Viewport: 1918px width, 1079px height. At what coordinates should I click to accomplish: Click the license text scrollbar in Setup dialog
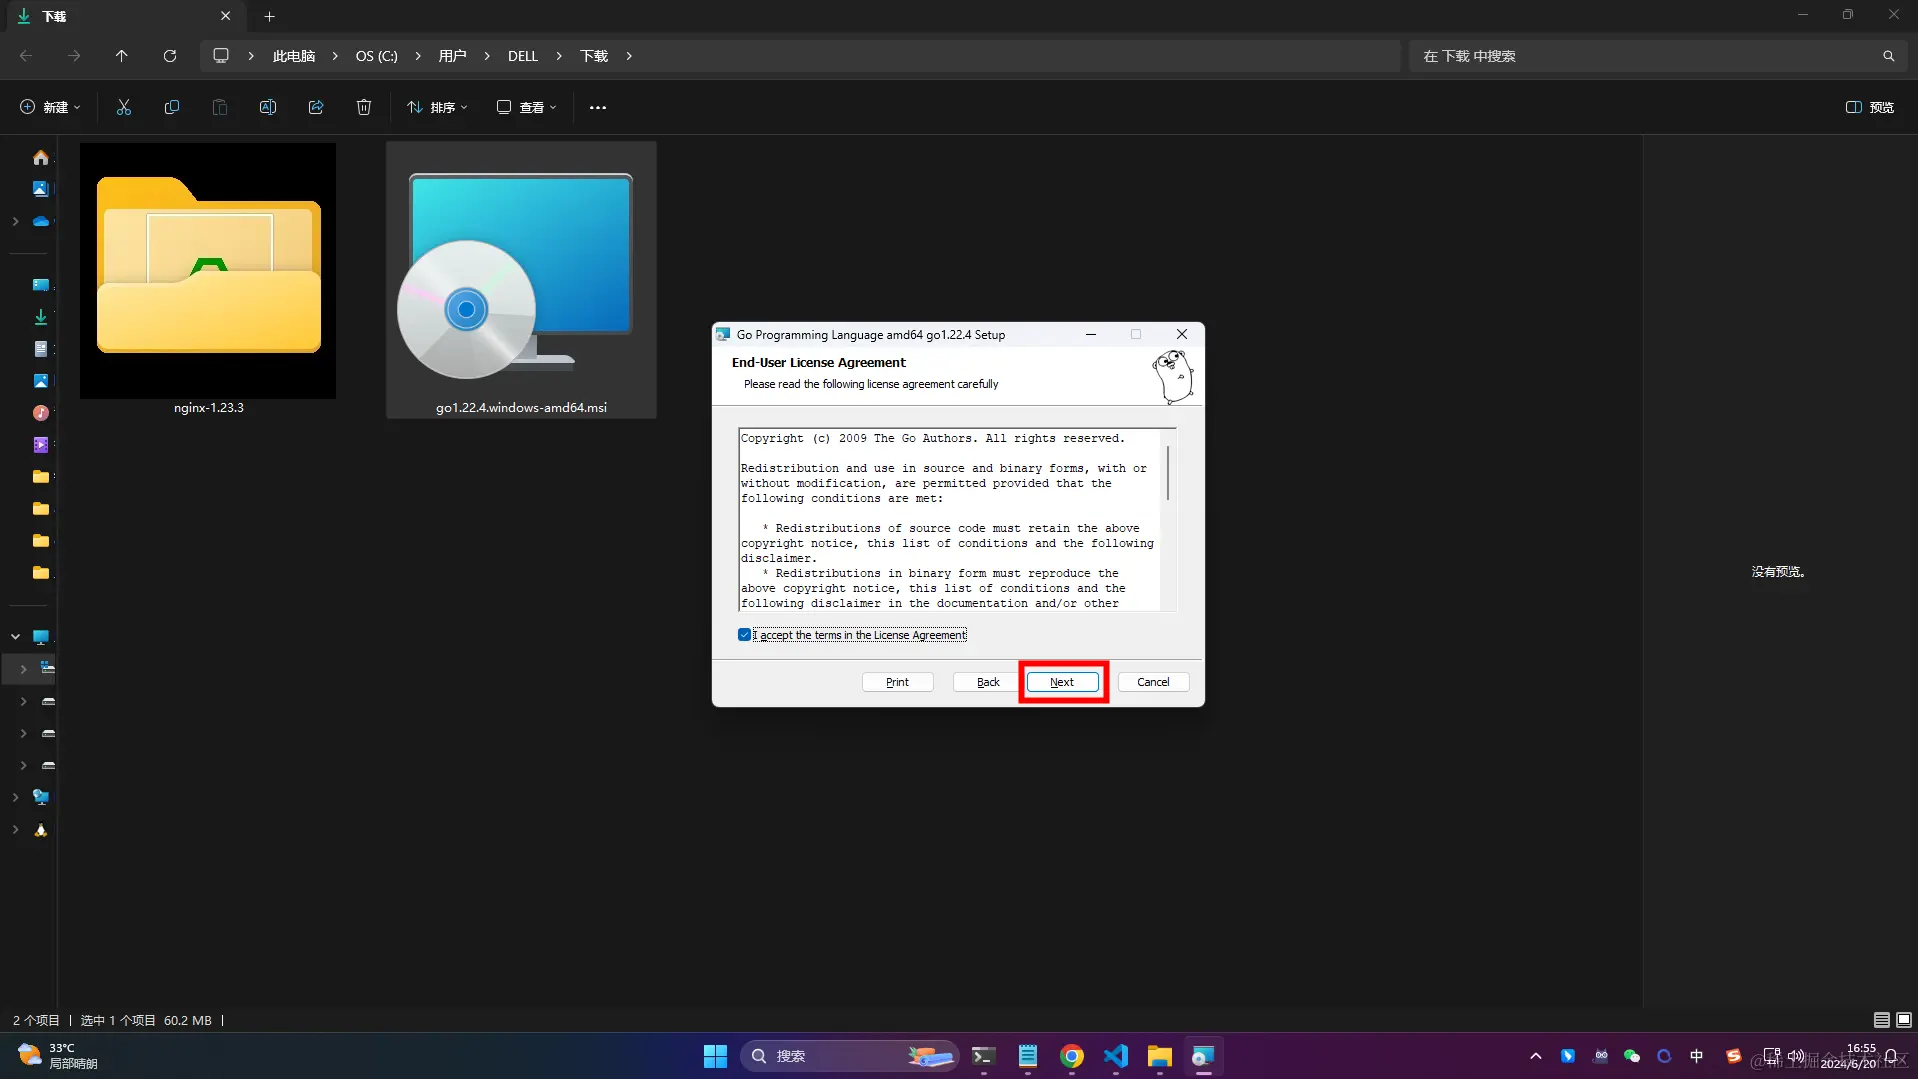pyautogui.click(x=1168, y=473)
